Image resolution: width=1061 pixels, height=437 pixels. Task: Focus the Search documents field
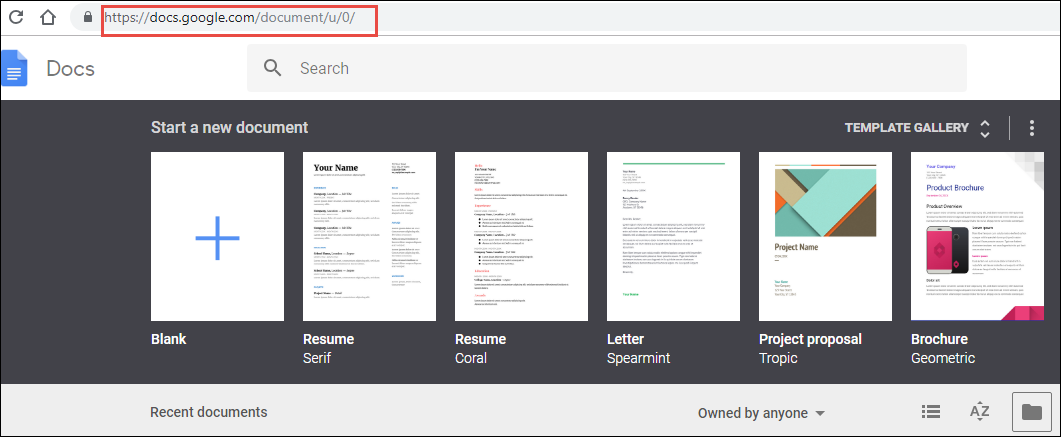pyautogui.click(x=606, y=68)
